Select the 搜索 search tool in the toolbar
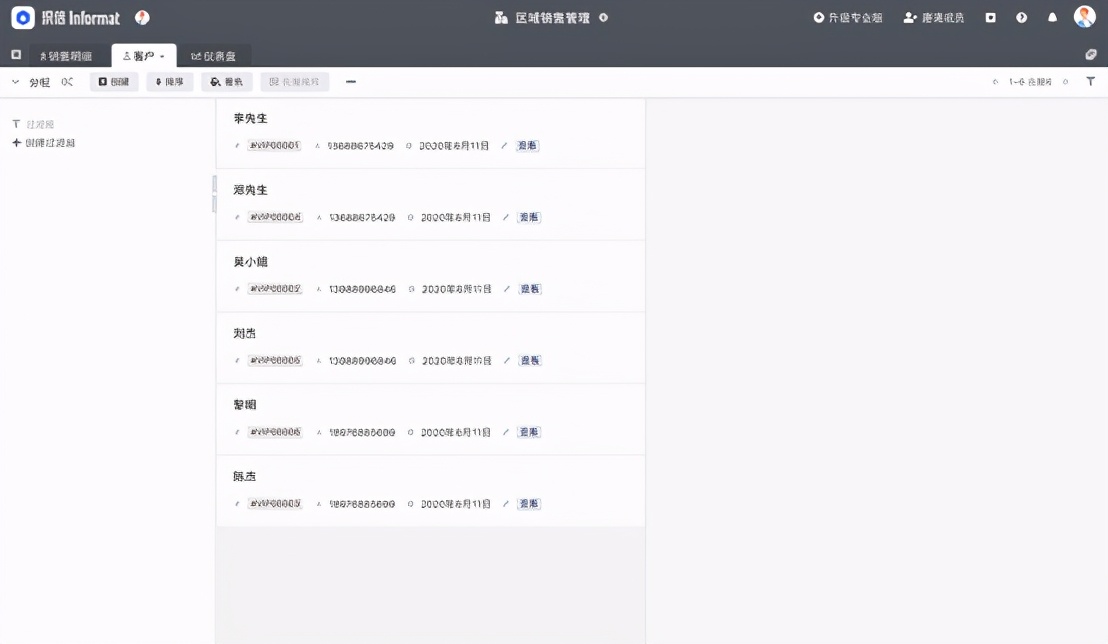The image size is (1108, 644). [x=226, y=81]
